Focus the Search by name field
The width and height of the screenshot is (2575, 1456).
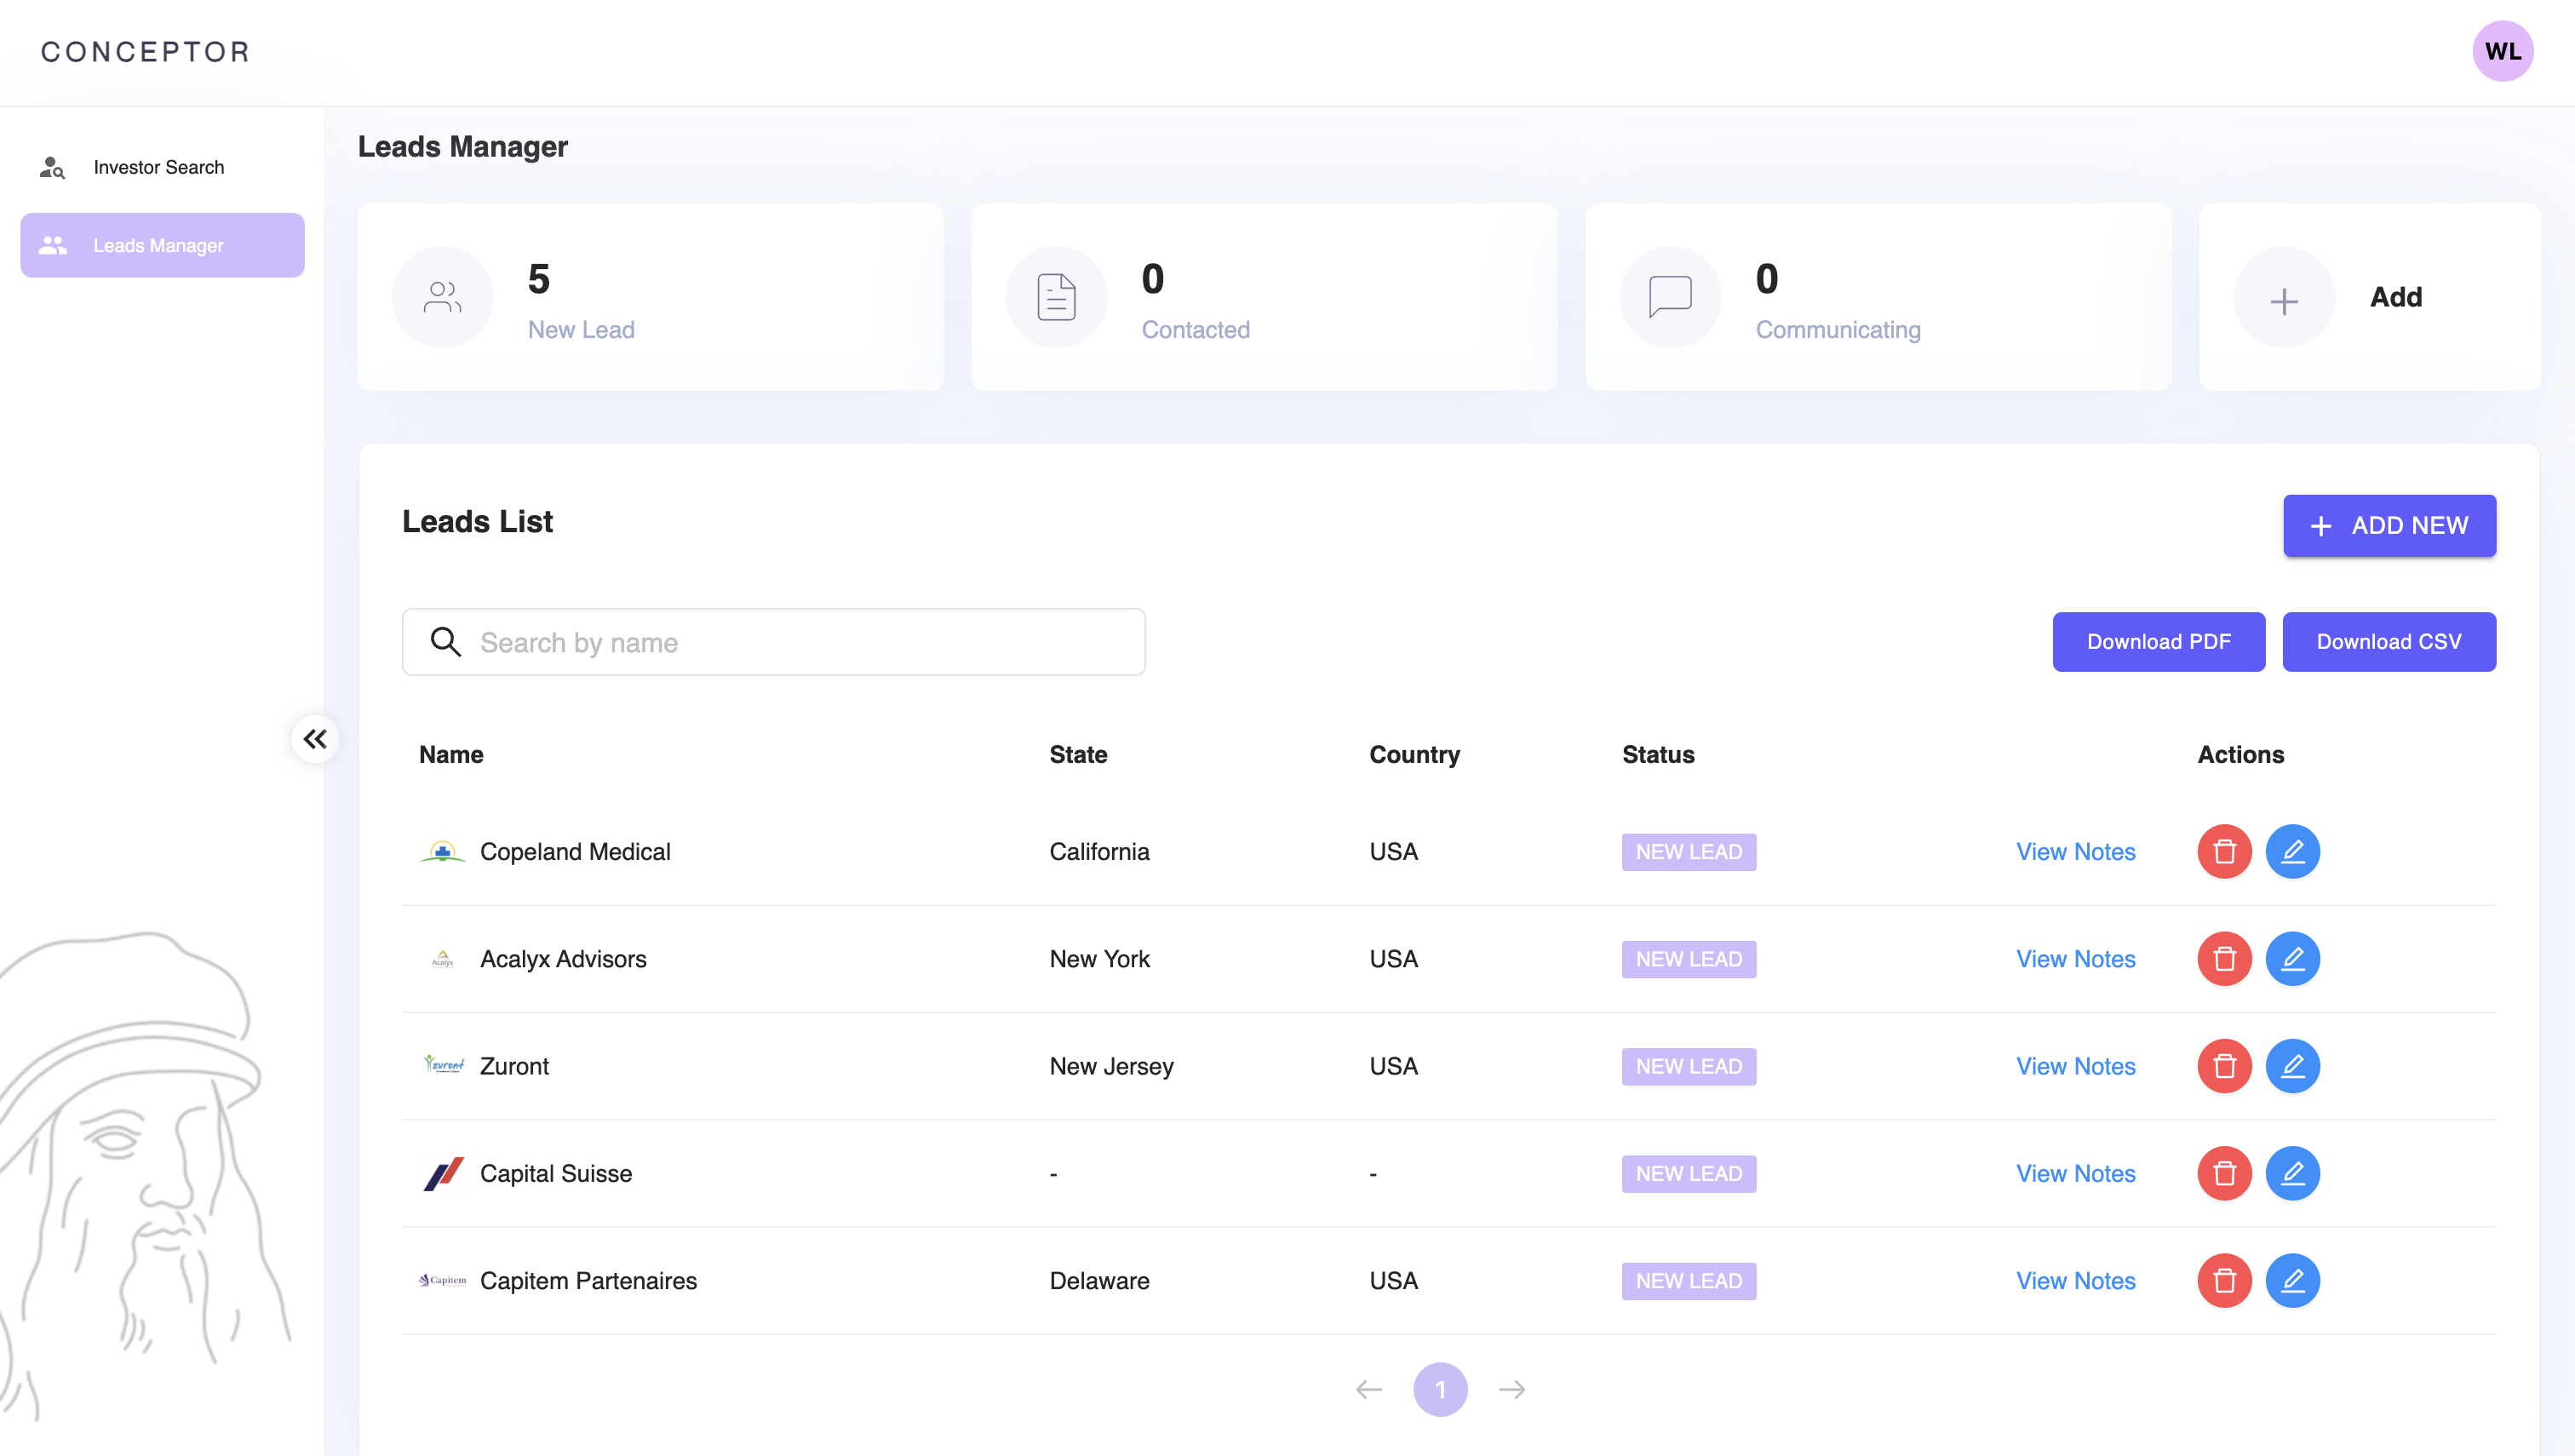point(790,642)
